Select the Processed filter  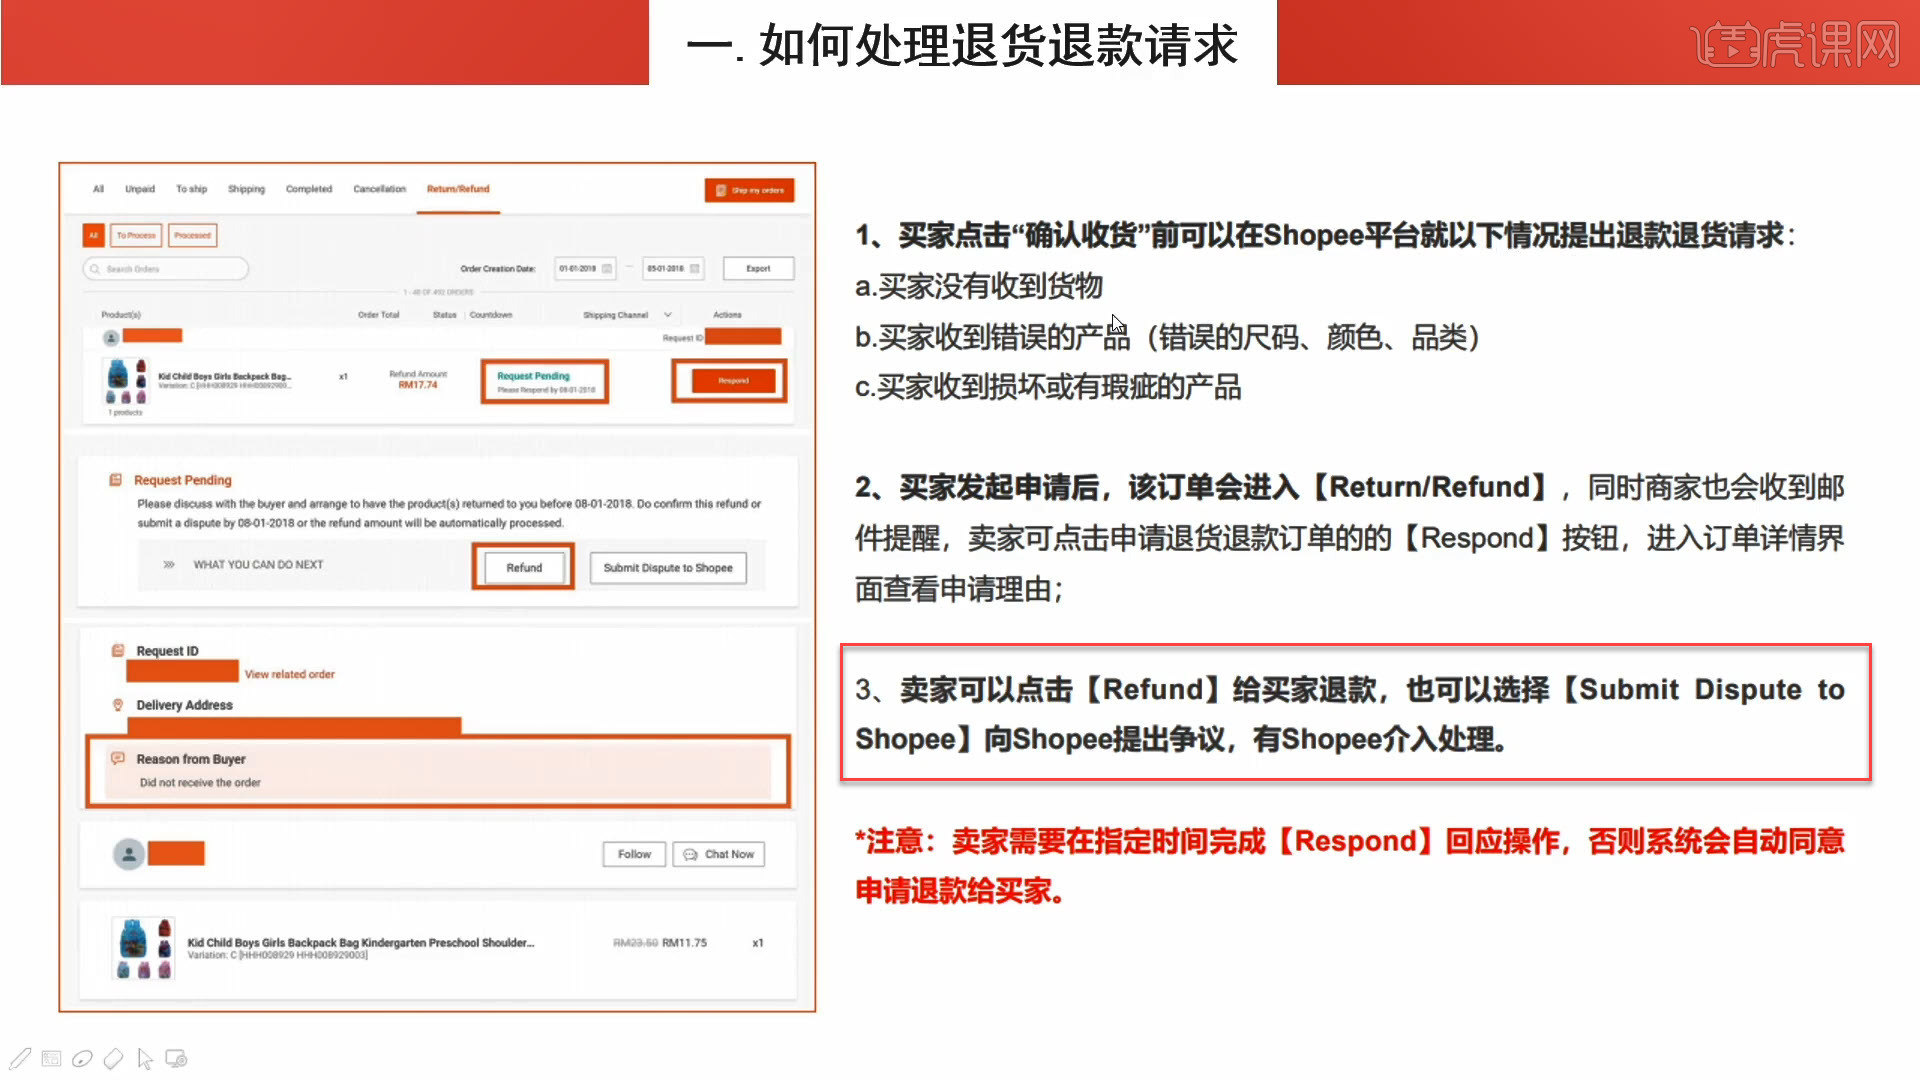(192, 235)
